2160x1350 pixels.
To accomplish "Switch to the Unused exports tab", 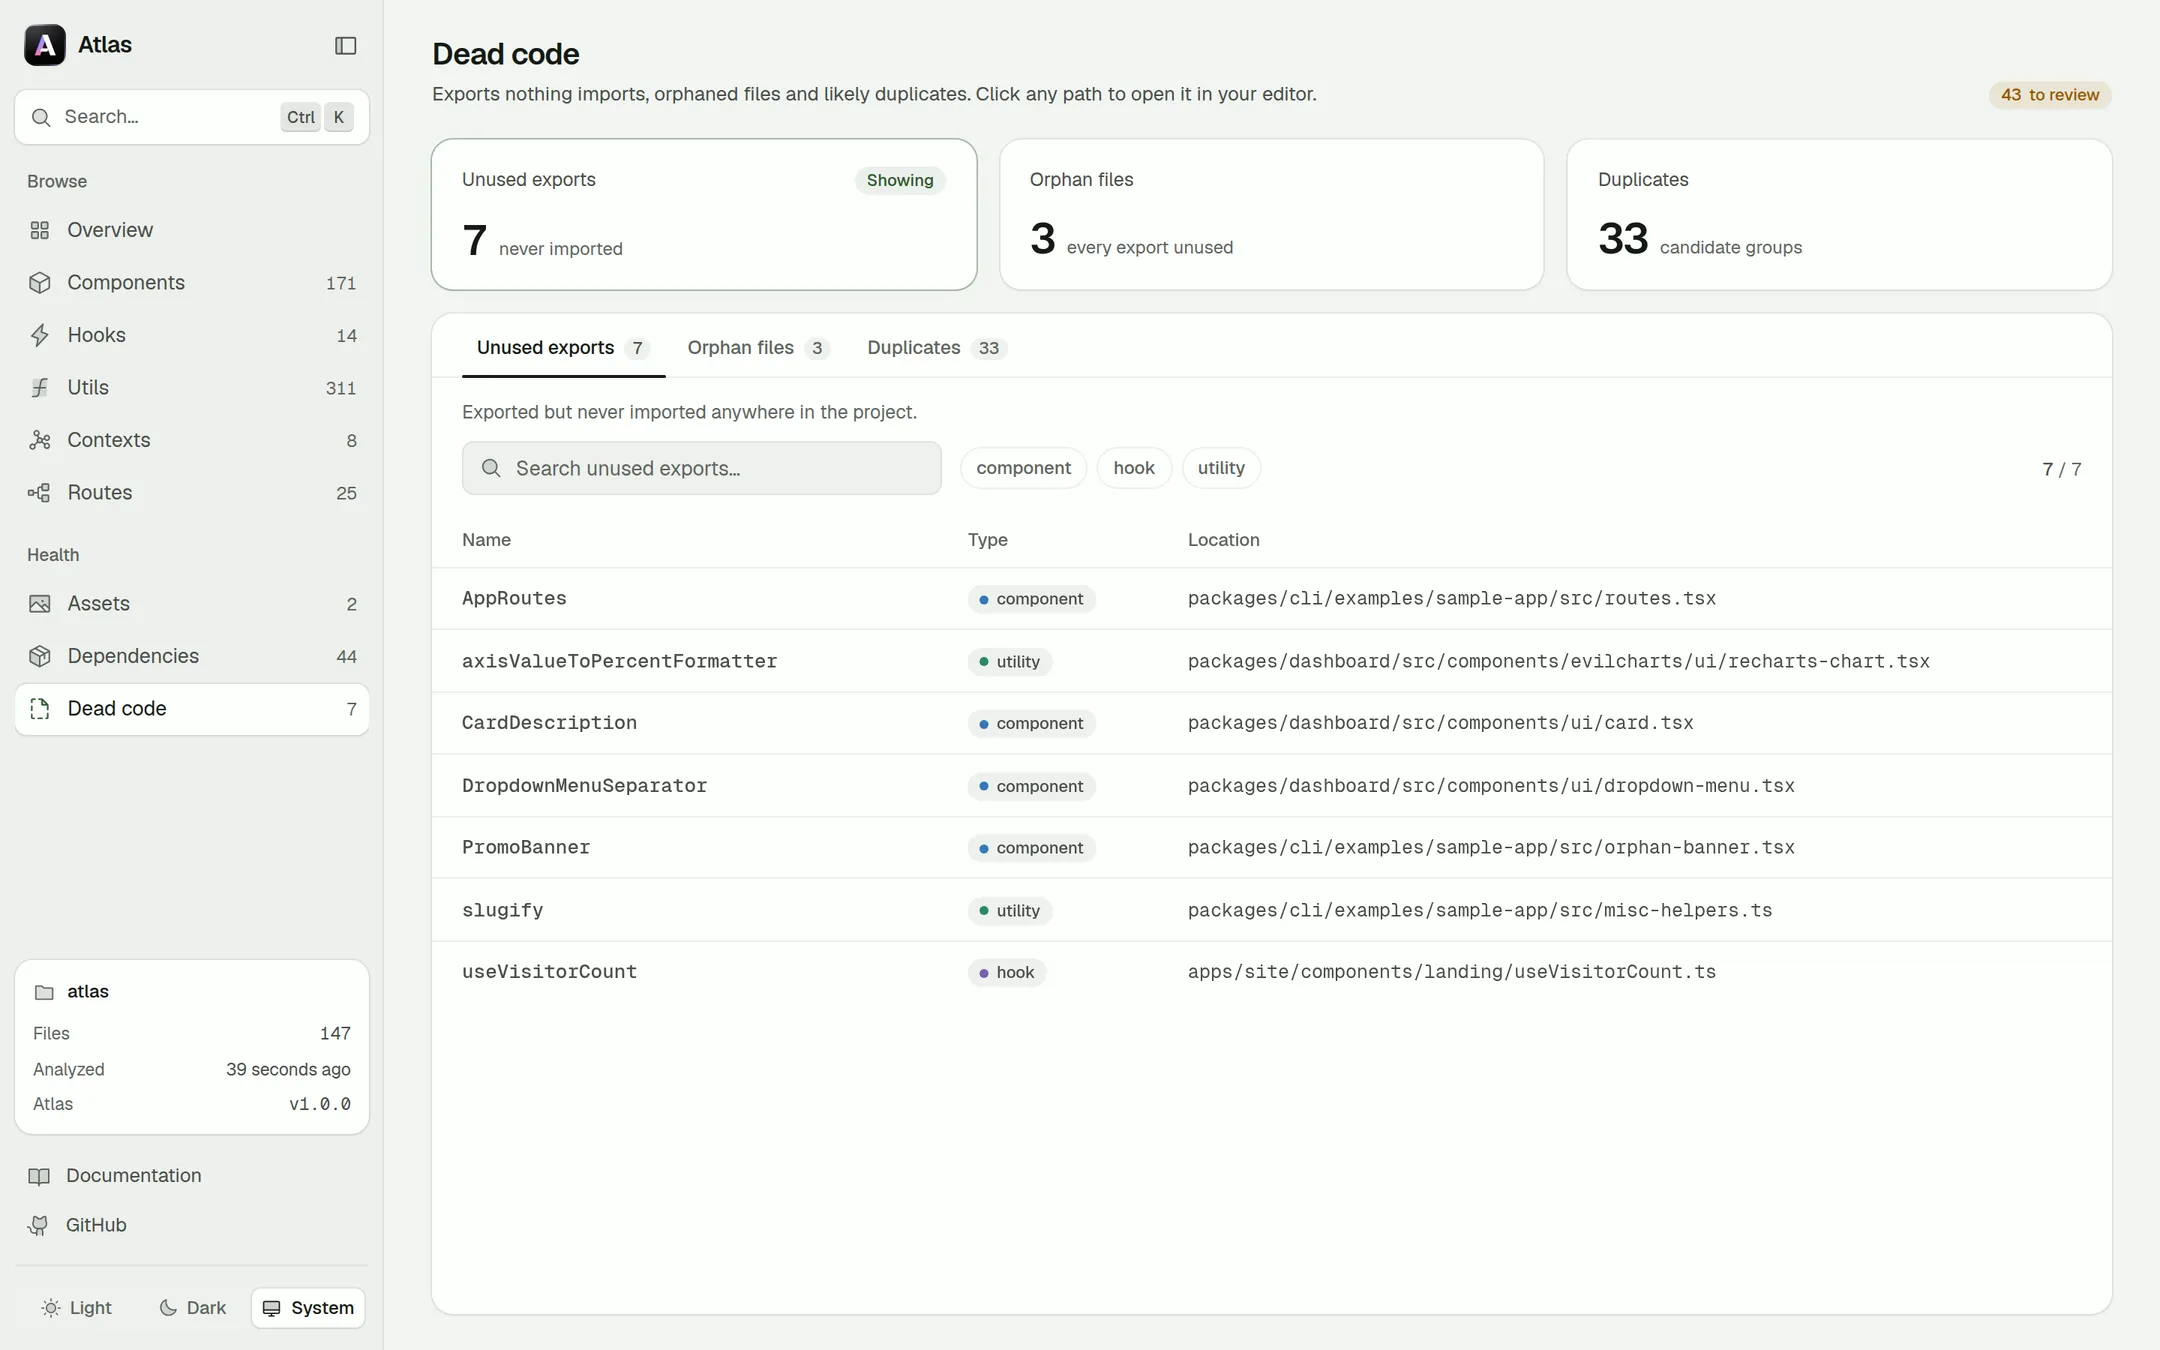I will point(563,348).
